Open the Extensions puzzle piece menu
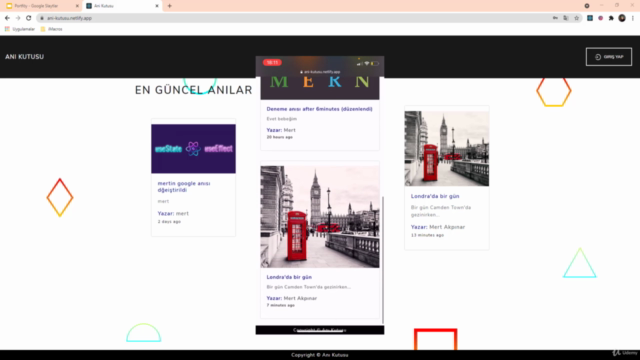Viewport: 640px width, 360px height. click(x=611, y=18)
